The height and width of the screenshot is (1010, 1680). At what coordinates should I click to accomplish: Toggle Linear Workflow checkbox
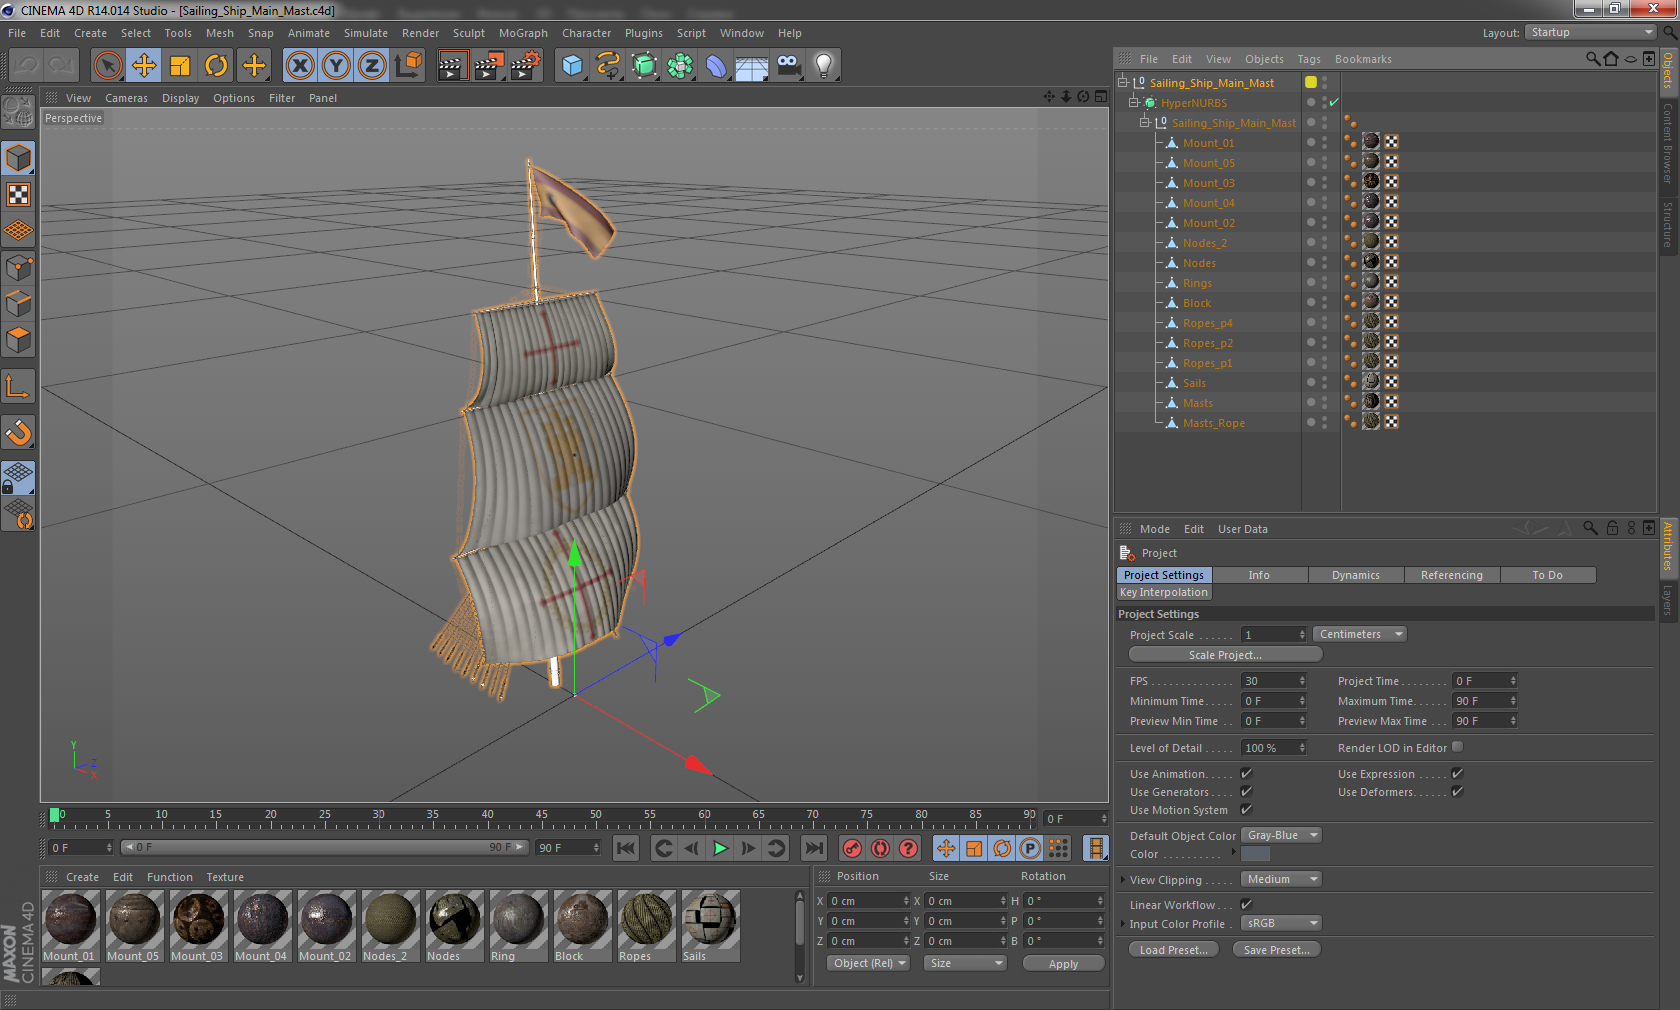click(x=1246, y=904)
